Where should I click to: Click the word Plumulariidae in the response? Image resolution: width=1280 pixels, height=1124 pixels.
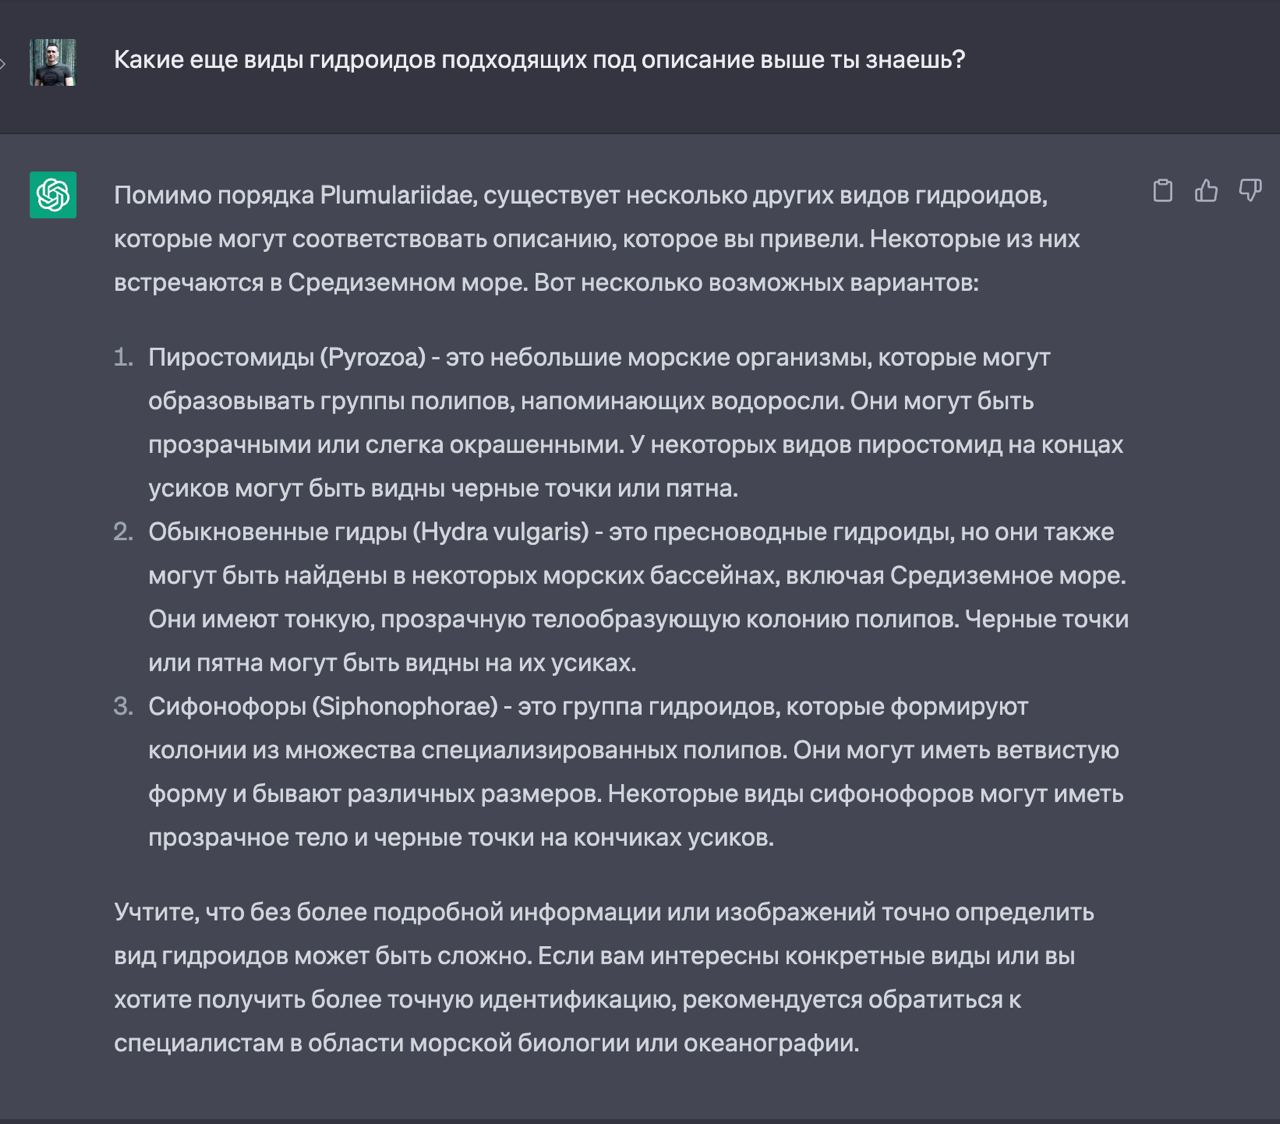395,195
